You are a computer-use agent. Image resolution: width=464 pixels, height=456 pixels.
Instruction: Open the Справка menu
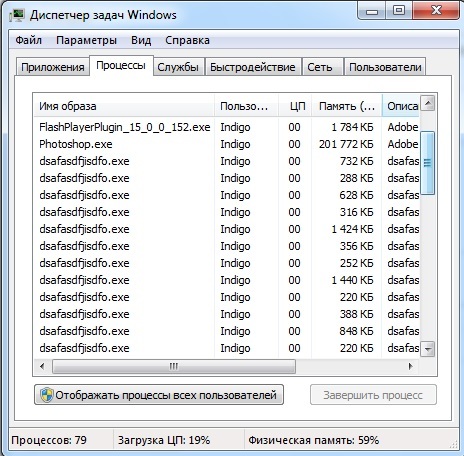tap(187, 40)
